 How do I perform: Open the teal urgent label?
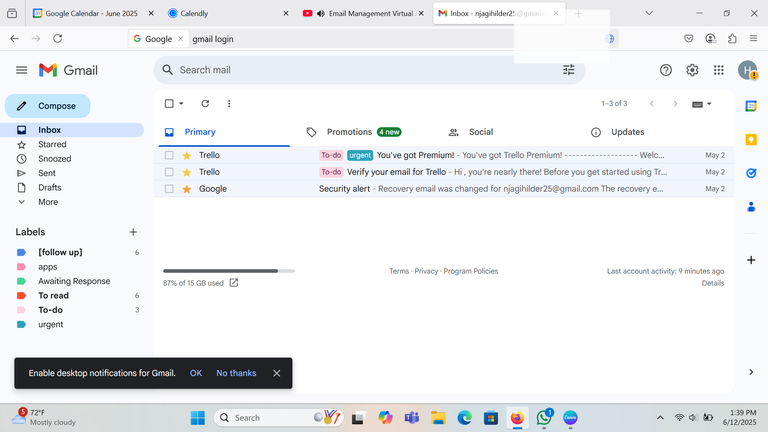[x=50, y=324]
